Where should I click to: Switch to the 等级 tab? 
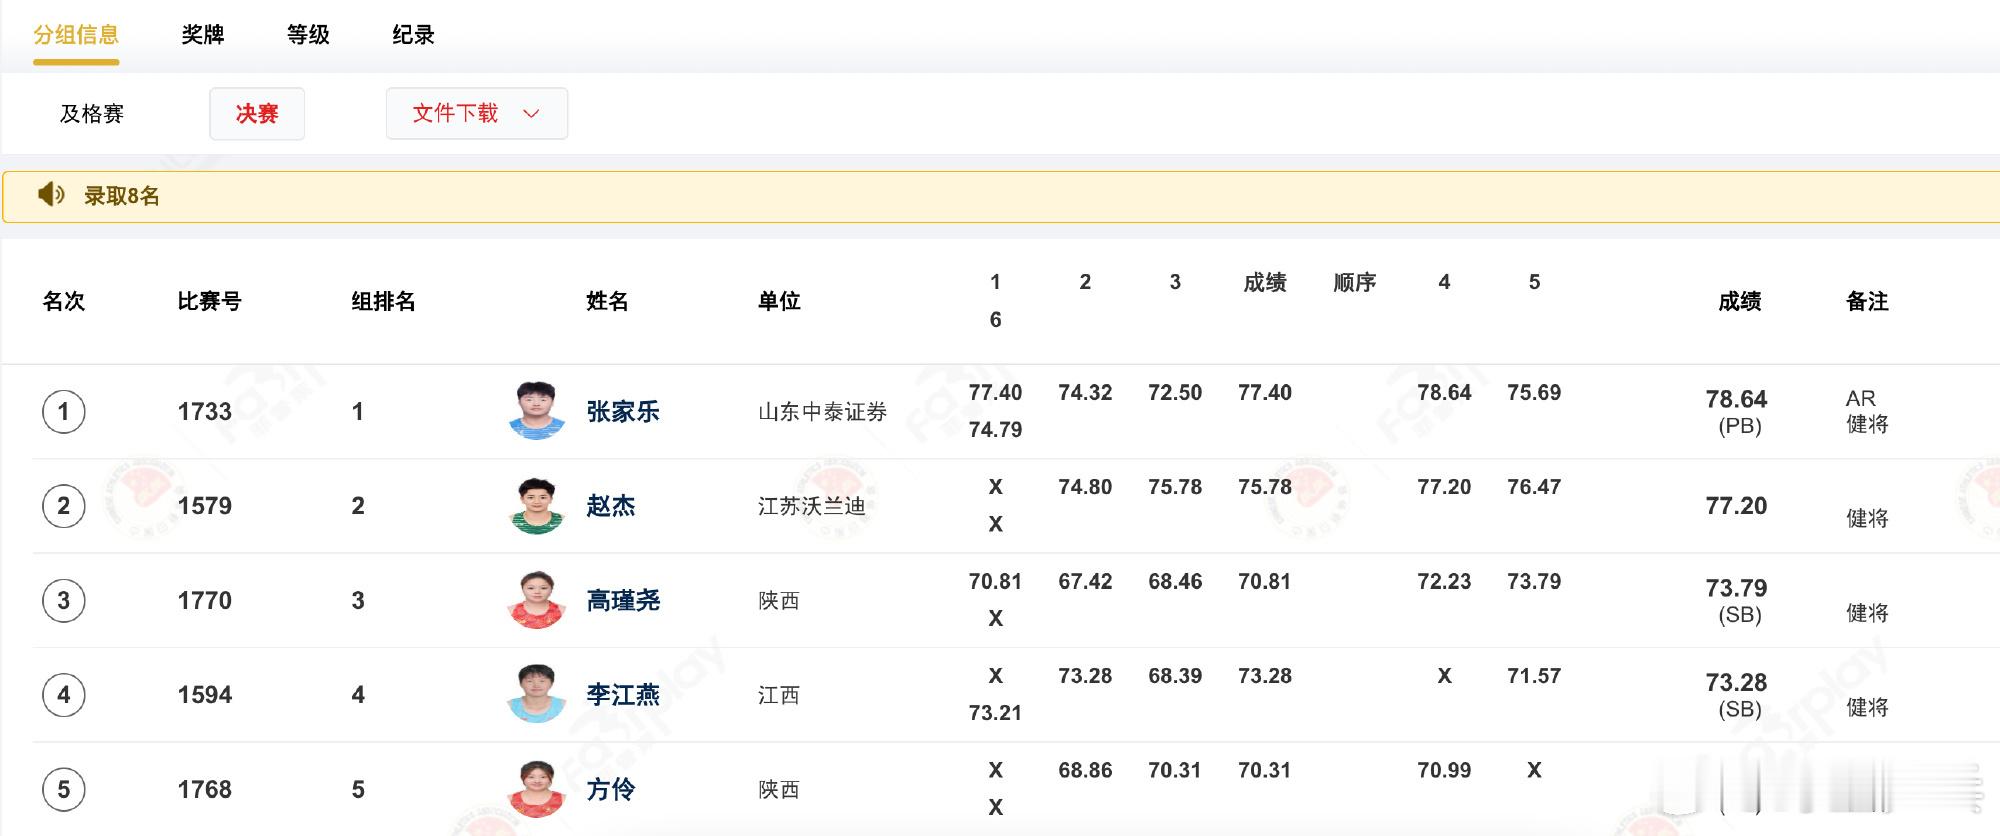308,35
